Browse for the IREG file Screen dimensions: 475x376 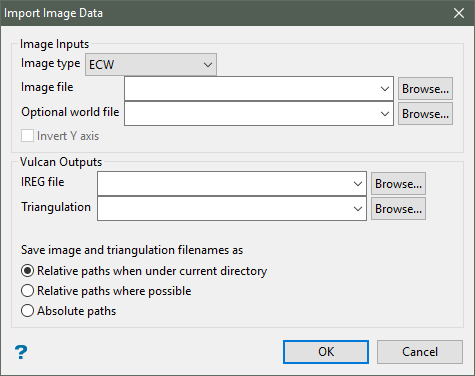click(x=398, y=184)
